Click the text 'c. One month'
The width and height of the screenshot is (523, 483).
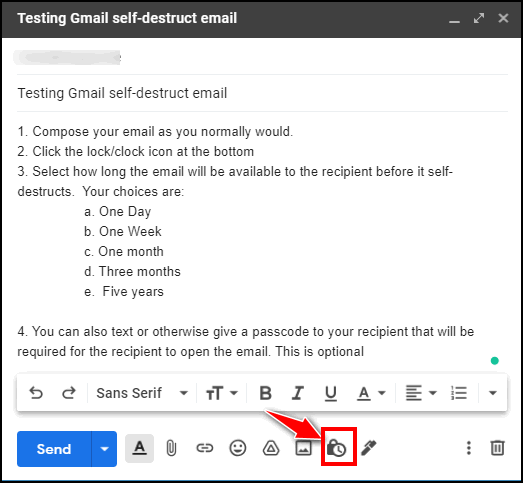124,252
